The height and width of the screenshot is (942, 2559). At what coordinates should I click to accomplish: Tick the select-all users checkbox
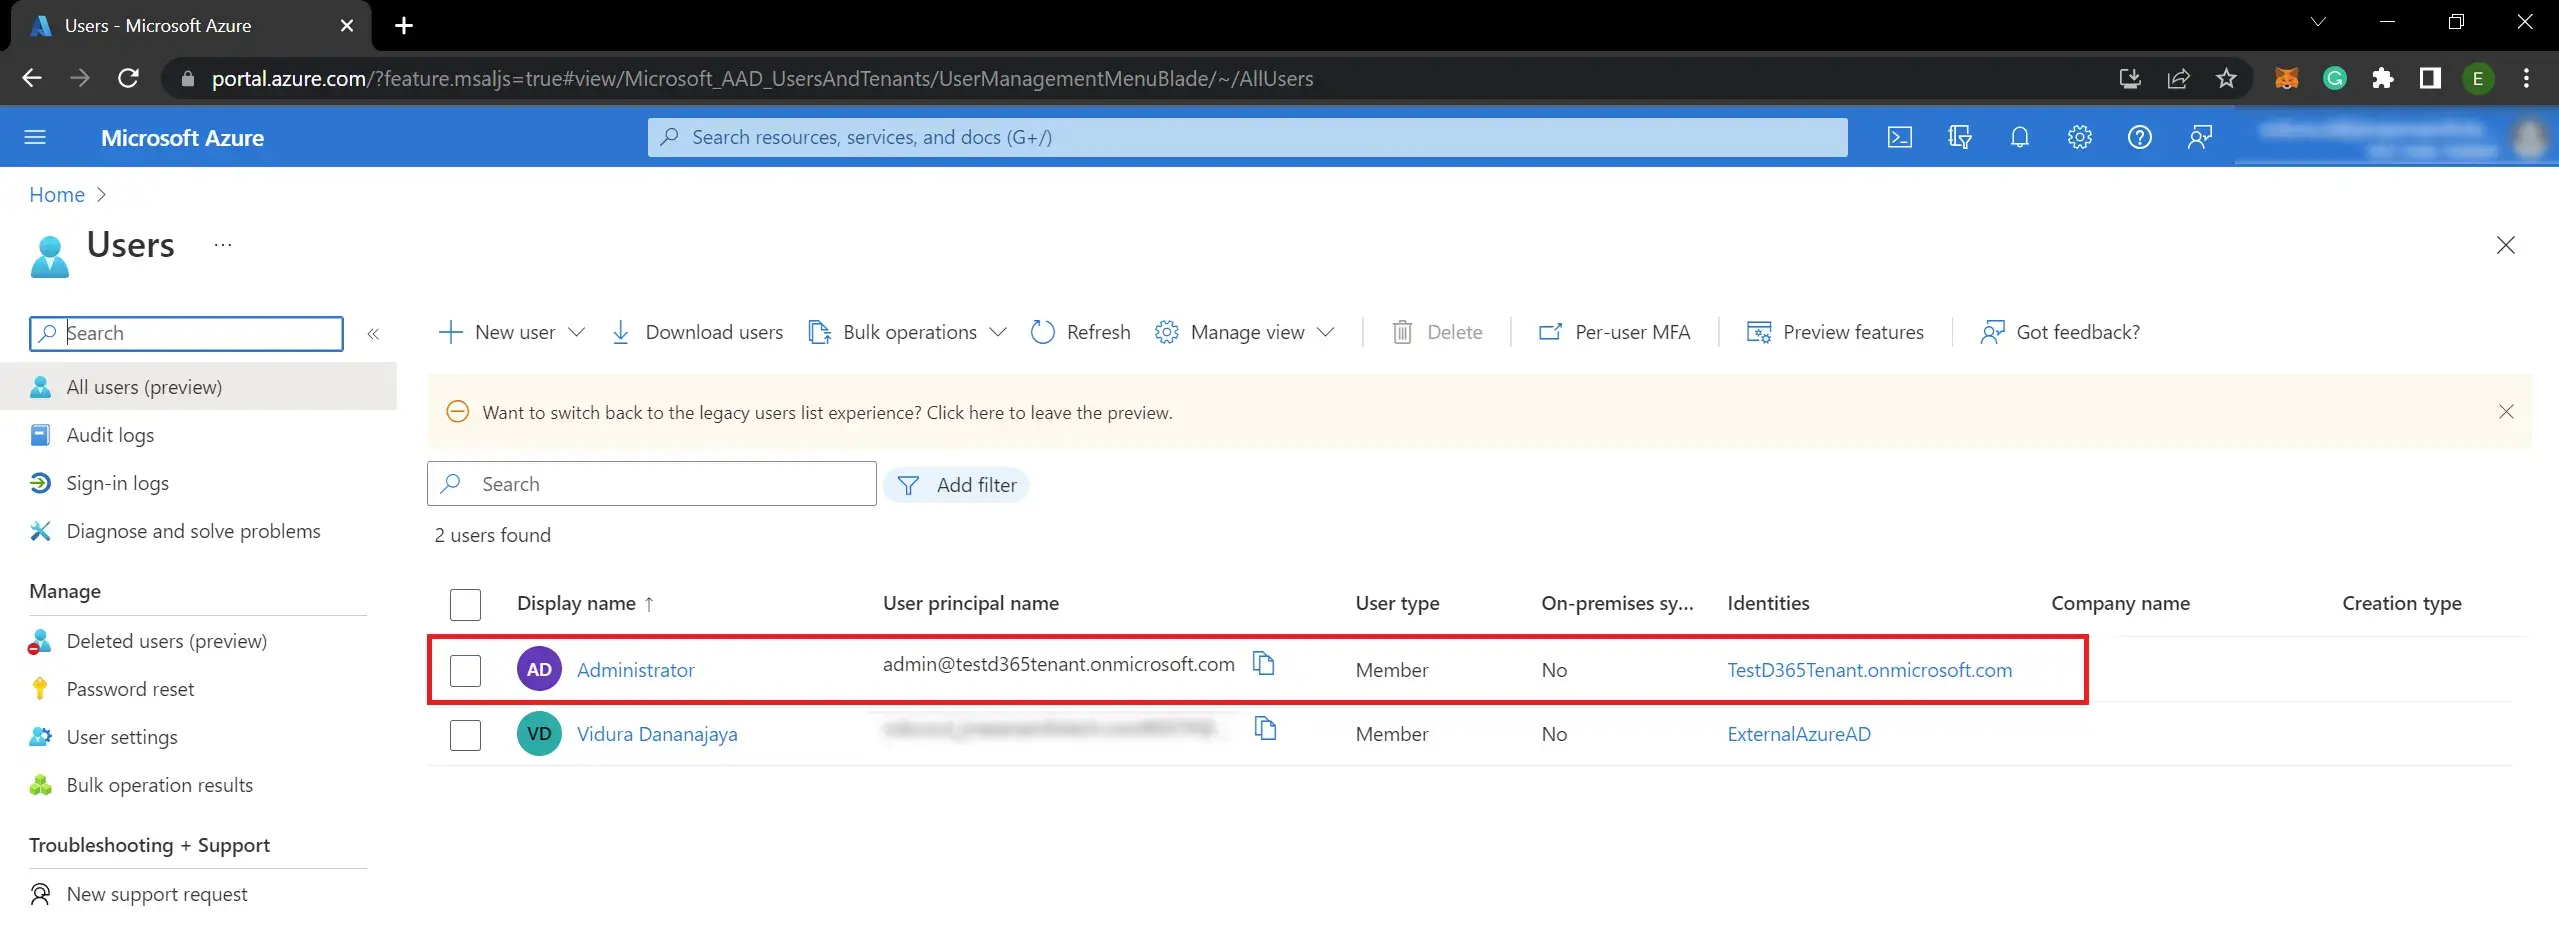465,604
